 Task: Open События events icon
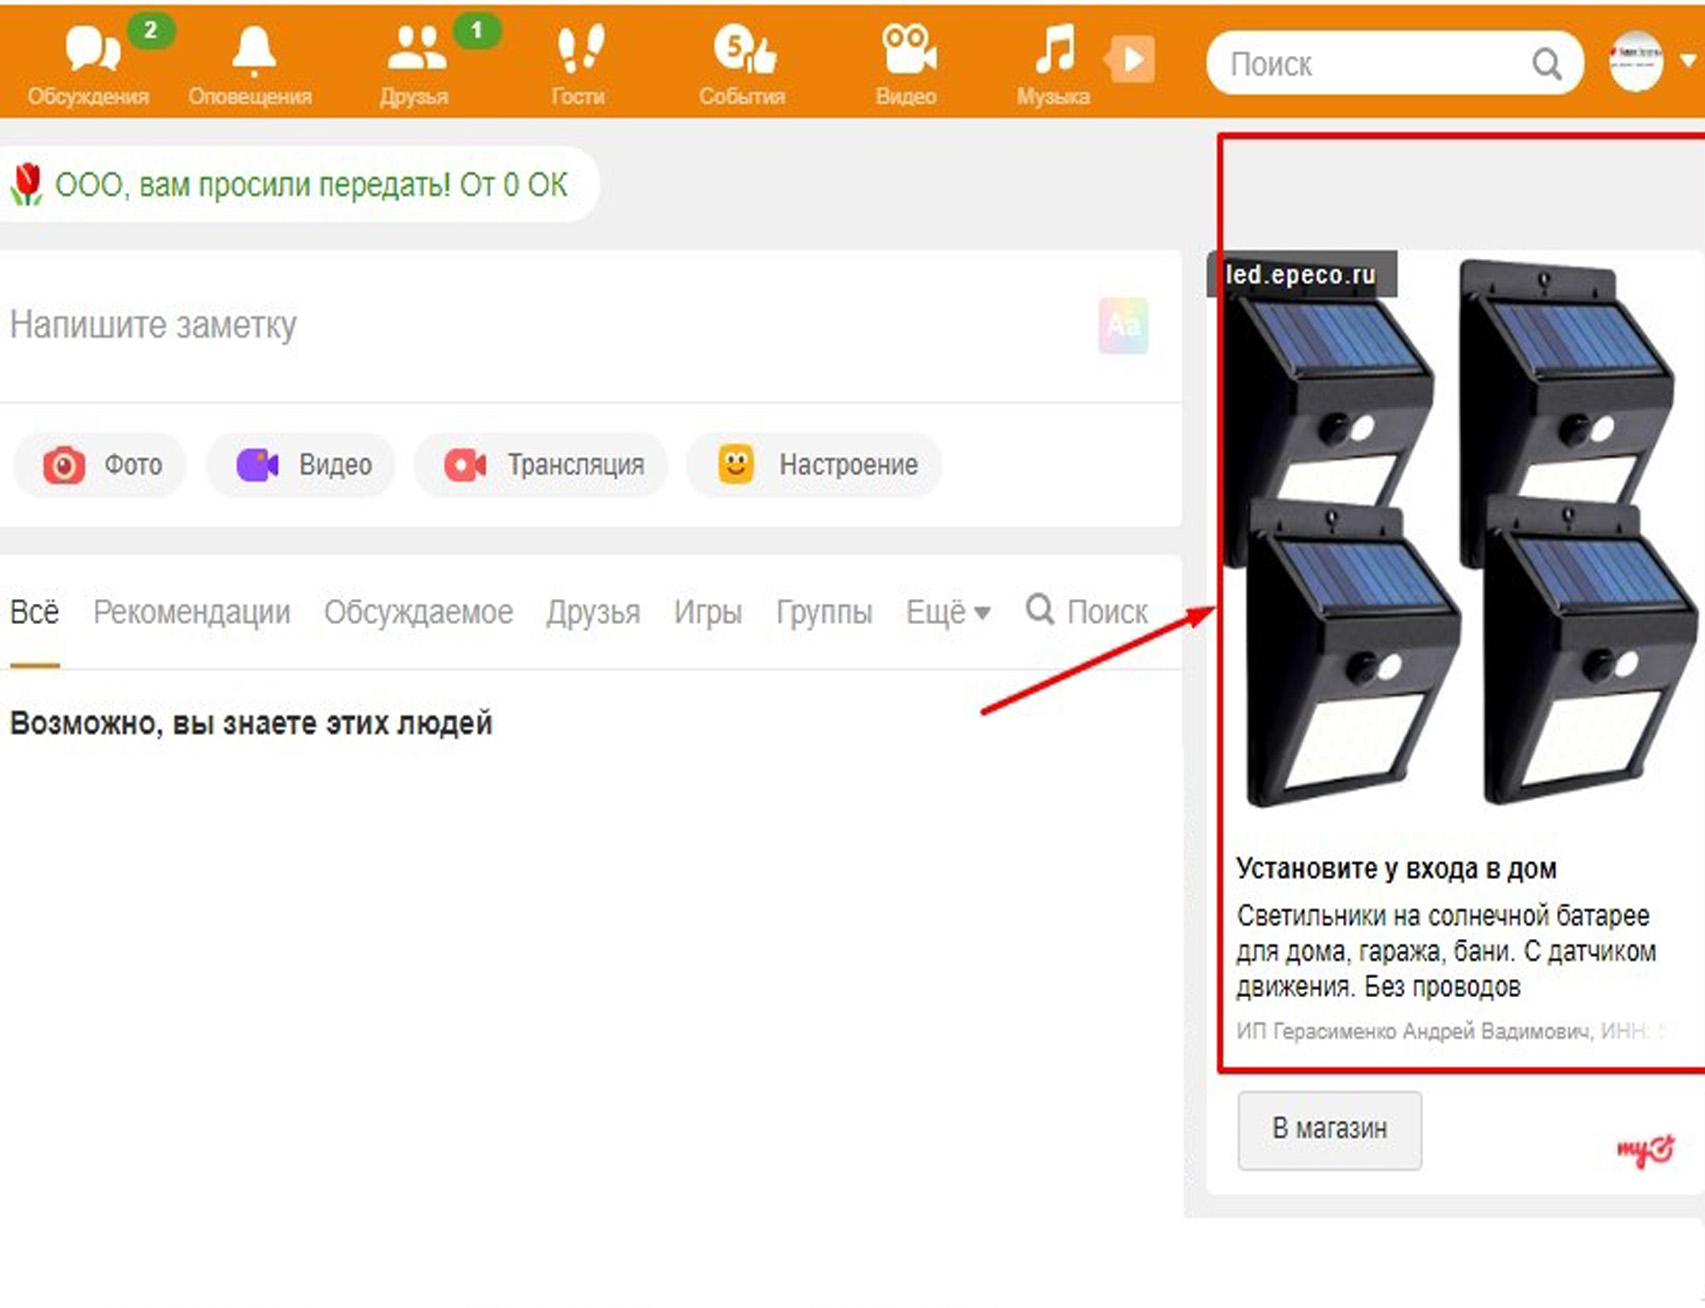743,50
